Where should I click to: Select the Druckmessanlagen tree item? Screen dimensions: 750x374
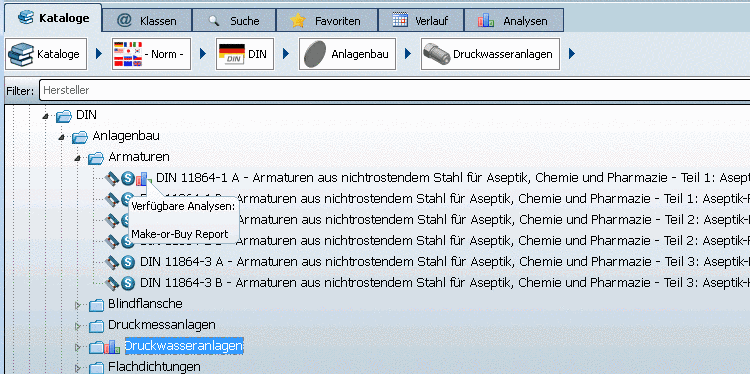(x=162, y=325)
